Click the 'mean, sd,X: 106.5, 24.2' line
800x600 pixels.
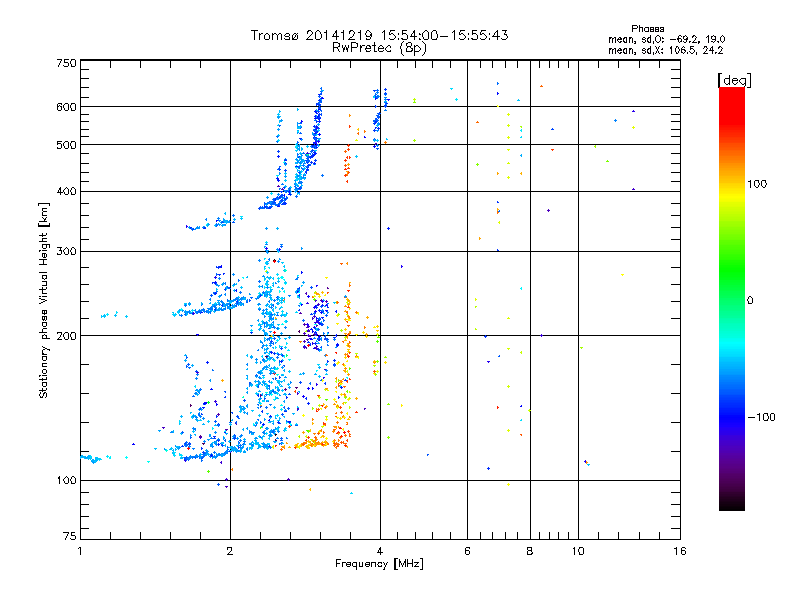click(665, 50)
